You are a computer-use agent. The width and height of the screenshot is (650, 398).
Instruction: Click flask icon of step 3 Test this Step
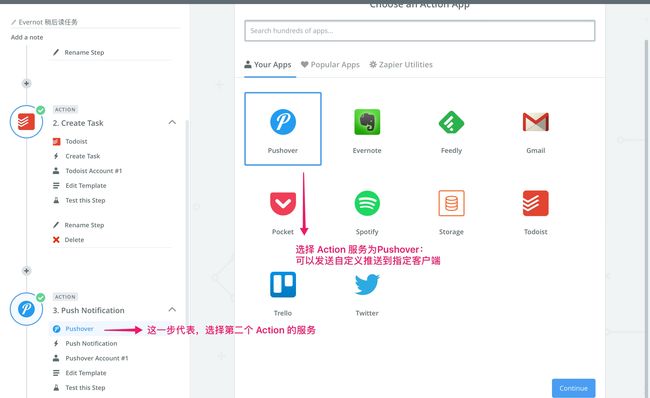click(56, 388)
